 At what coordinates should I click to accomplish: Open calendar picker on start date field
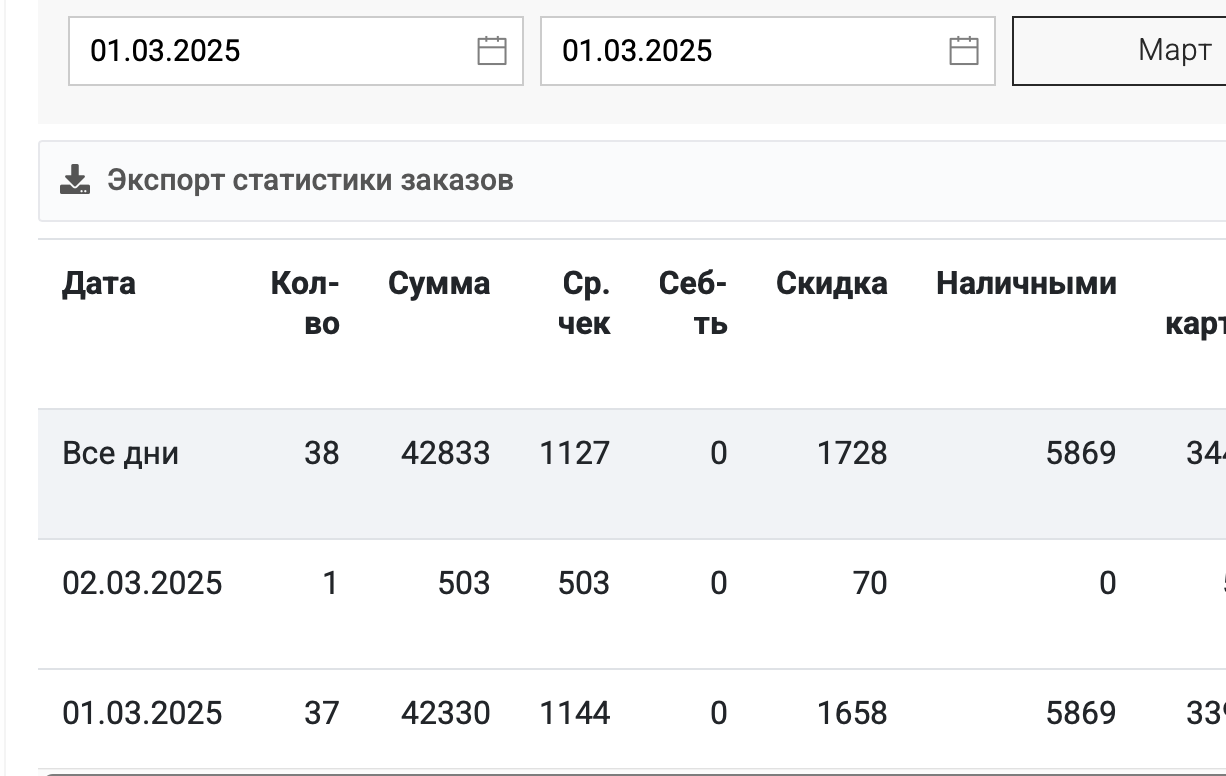tap(492, 51)
